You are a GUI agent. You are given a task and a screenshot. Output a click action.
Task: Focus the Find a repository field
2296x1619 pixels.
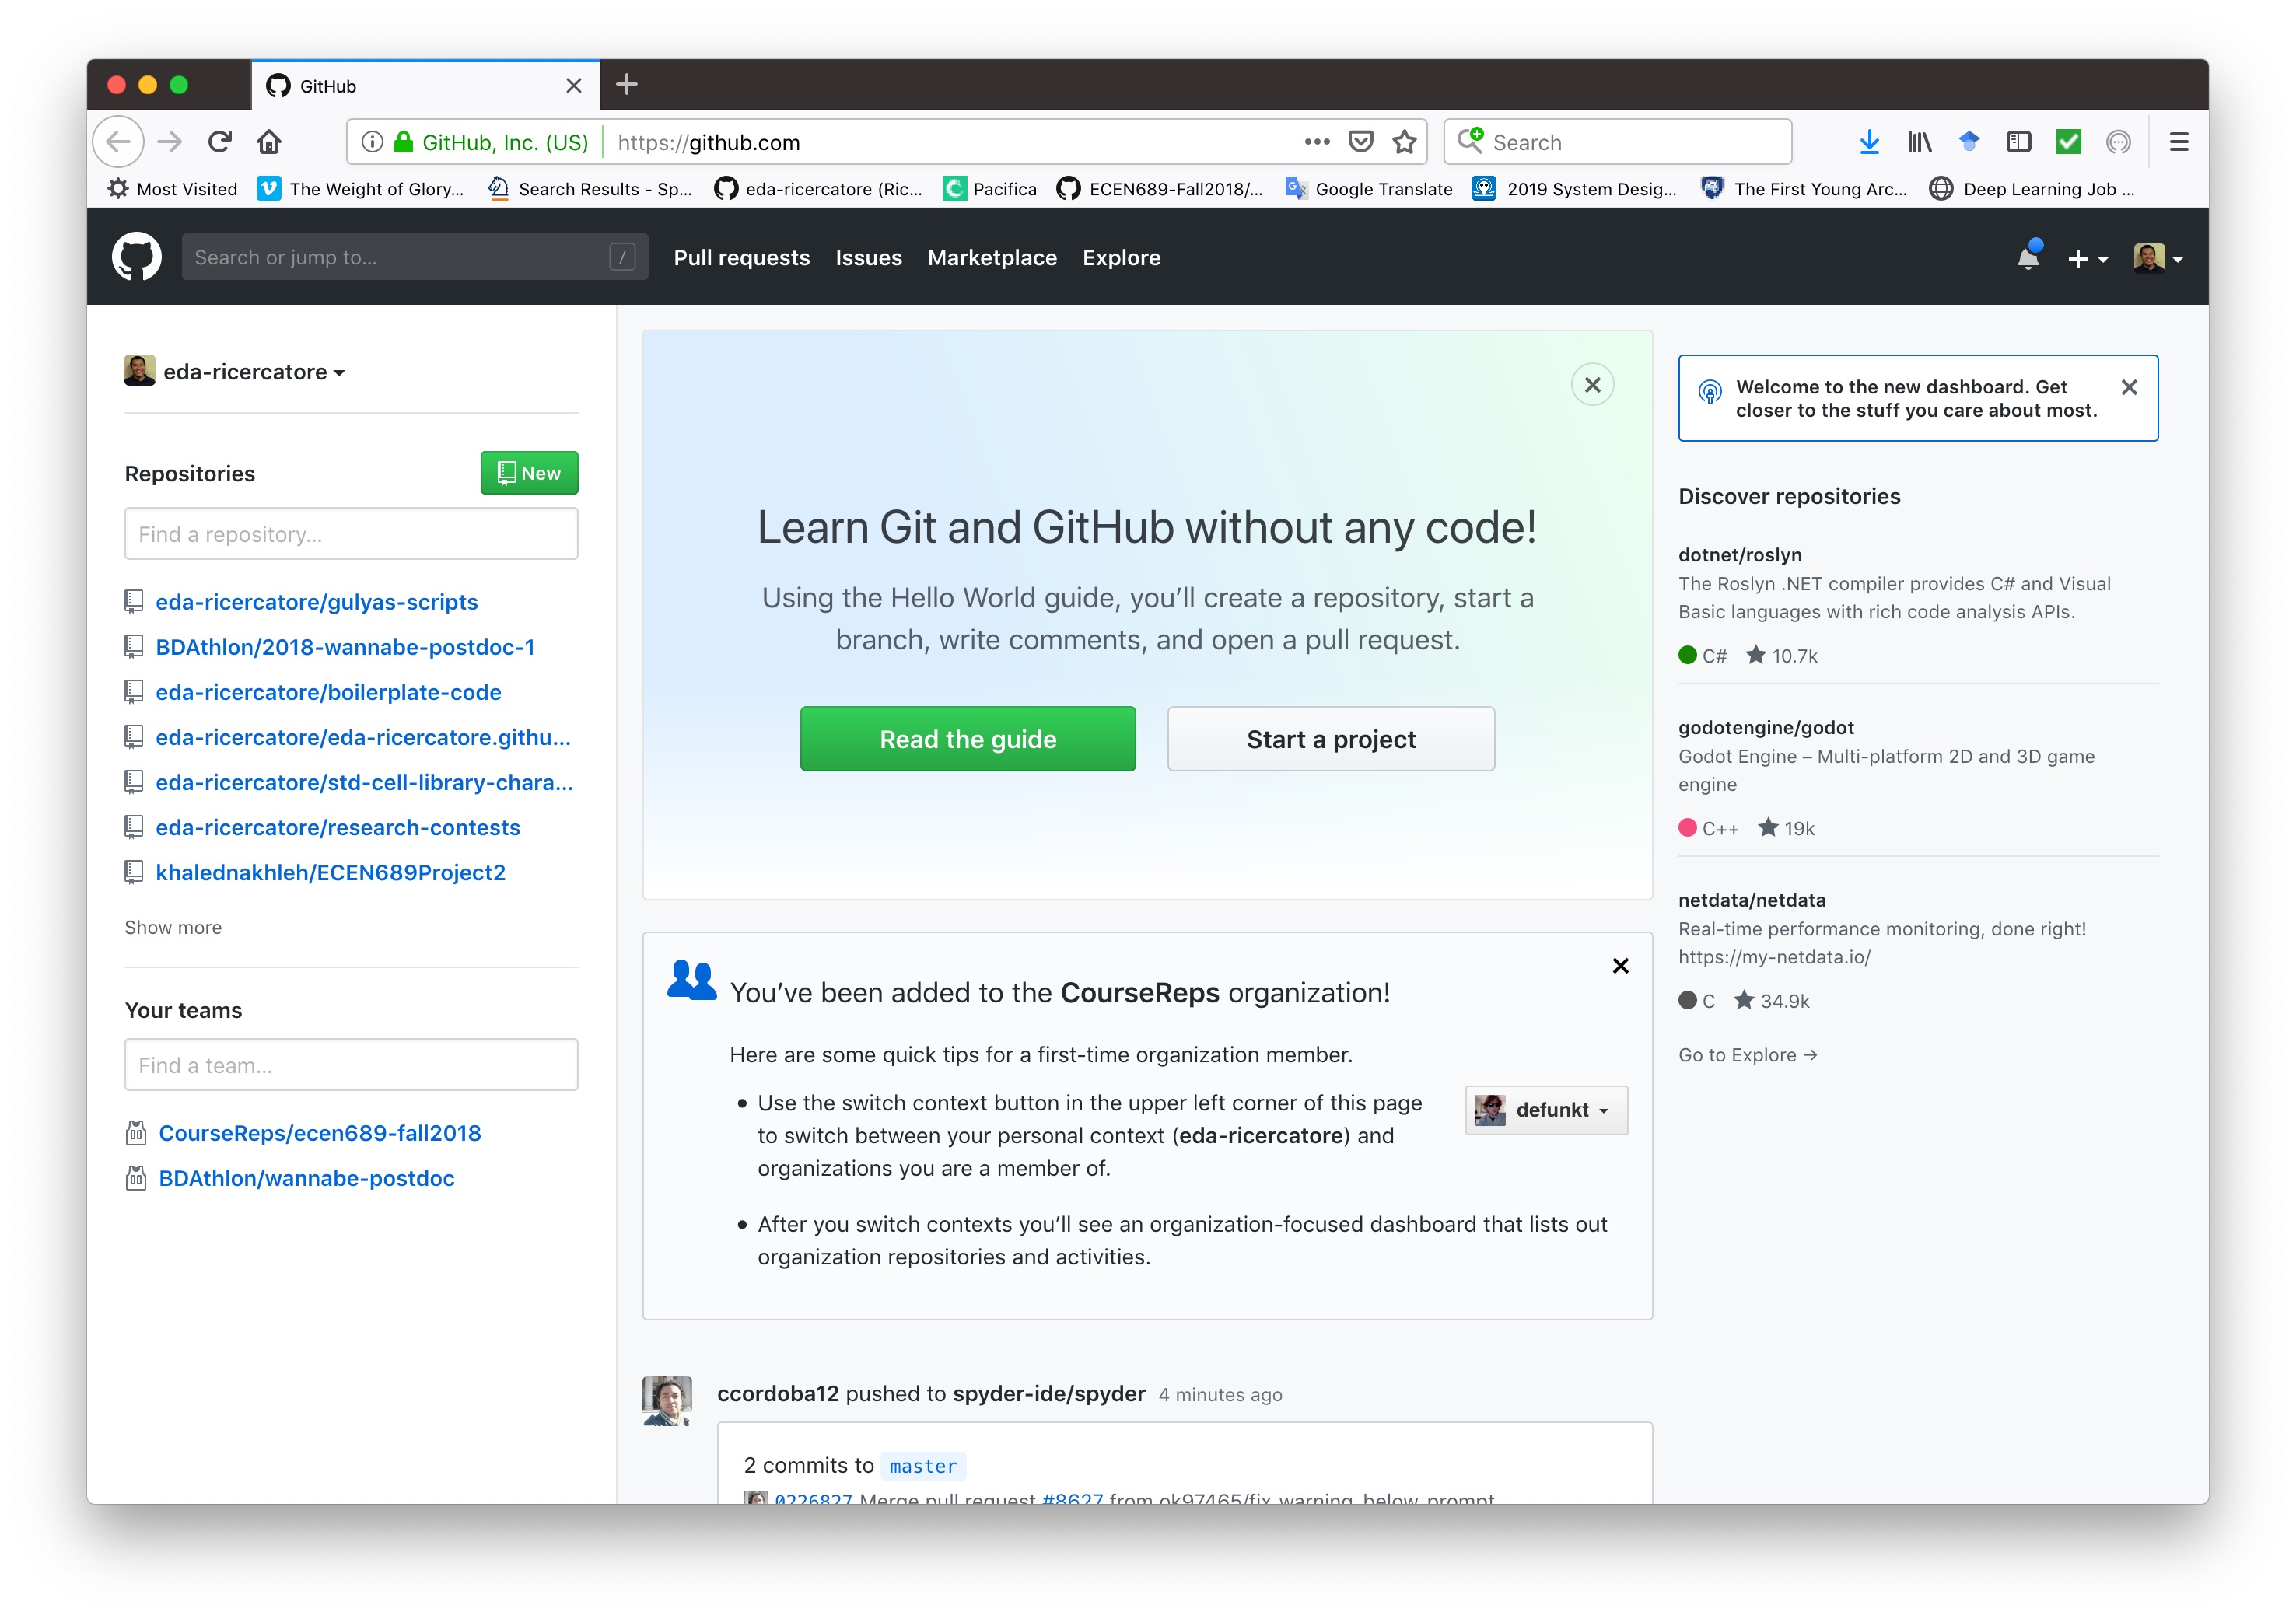coord(351,533)
